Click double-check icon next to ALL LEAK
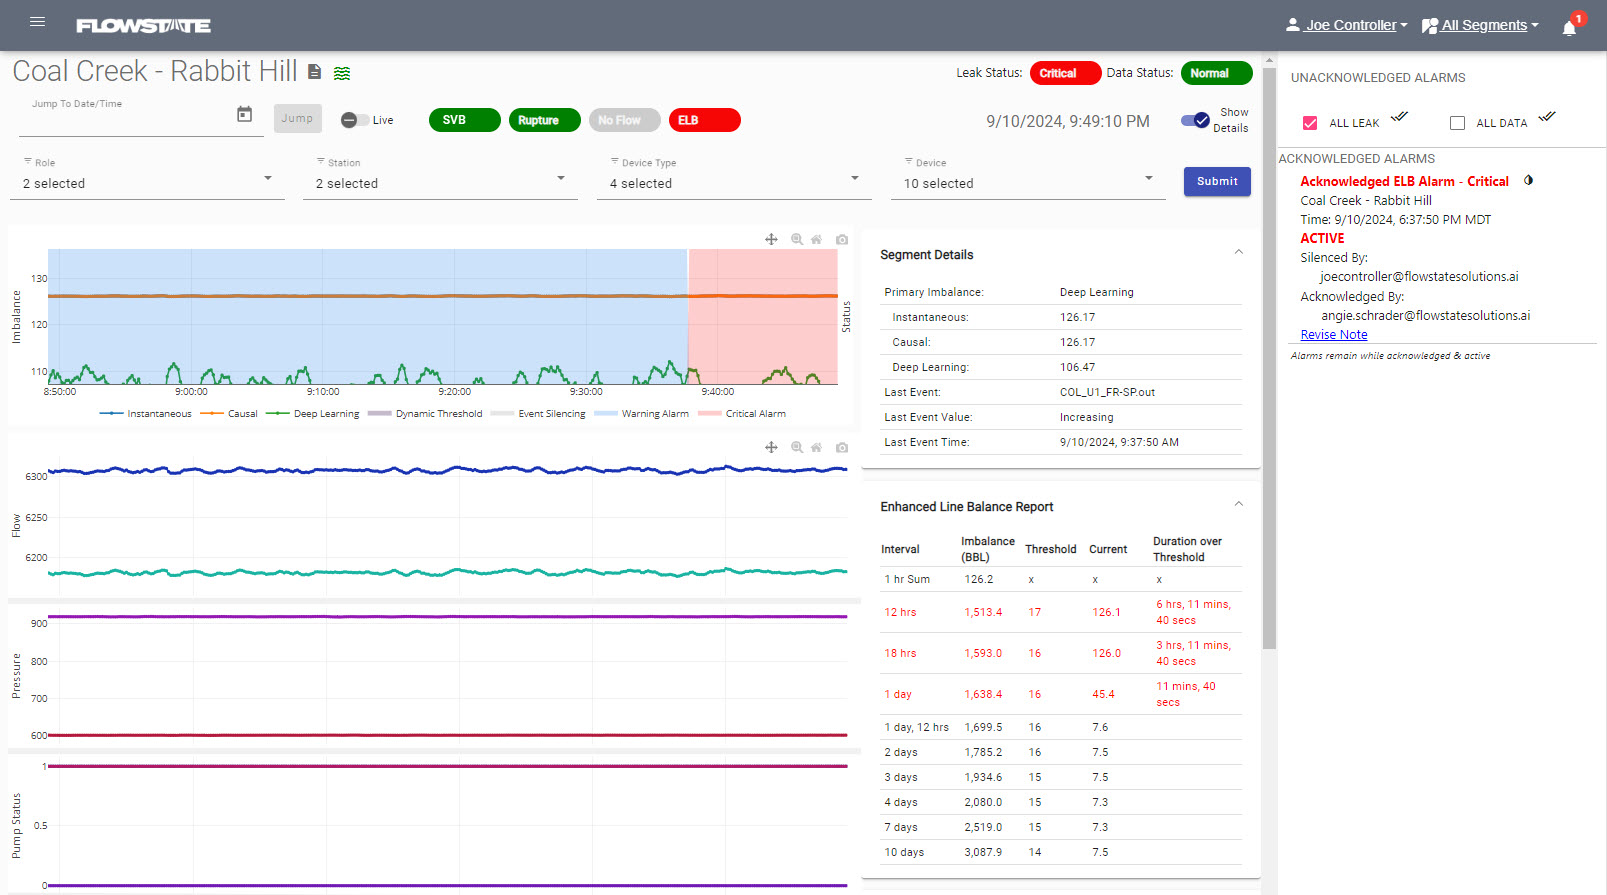 click(x=1400, y=117)
